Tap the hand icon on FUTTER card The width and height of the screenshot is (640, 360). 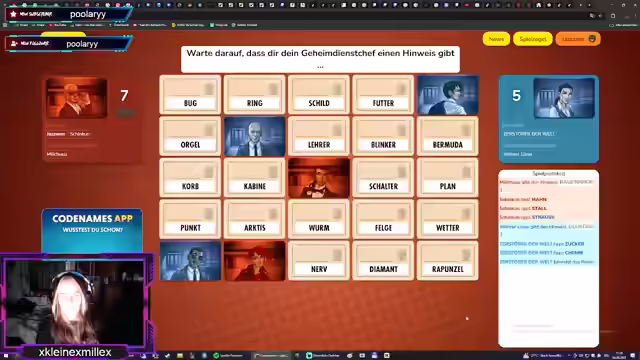[x=402, y=89]
